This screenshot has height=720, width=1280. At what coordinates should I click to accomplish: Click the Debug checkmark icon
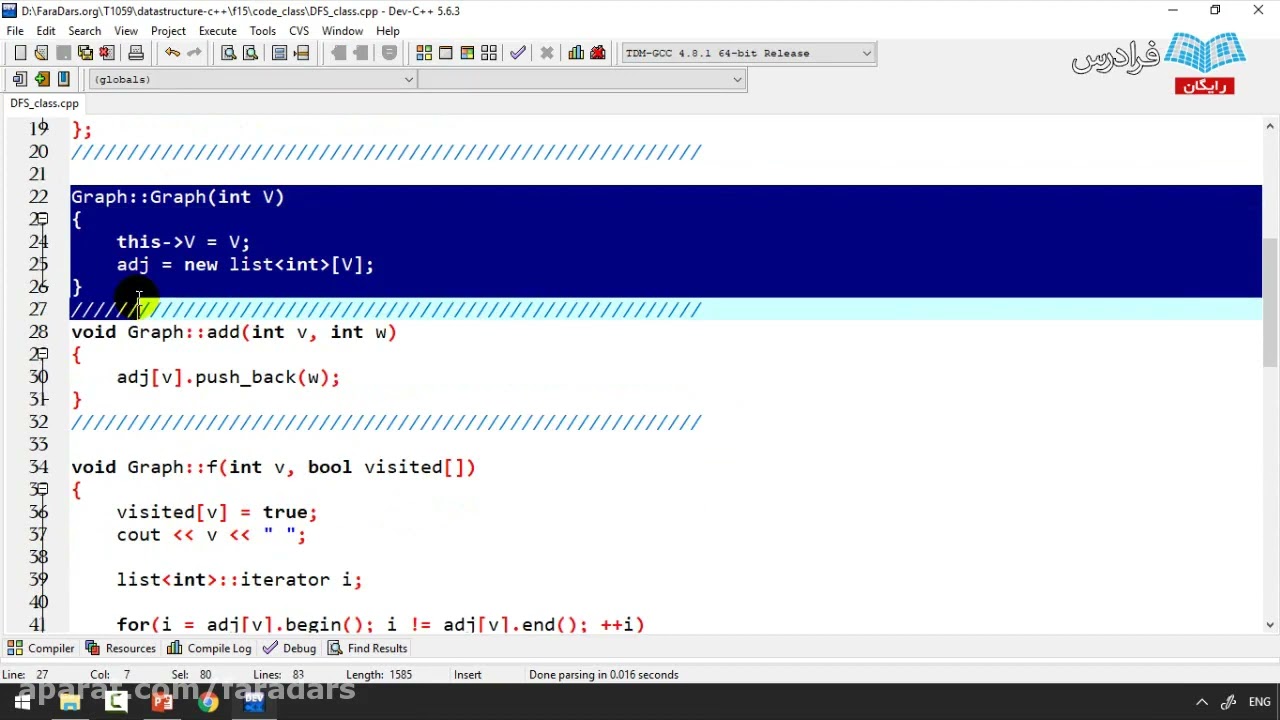(x=518, y=53)
